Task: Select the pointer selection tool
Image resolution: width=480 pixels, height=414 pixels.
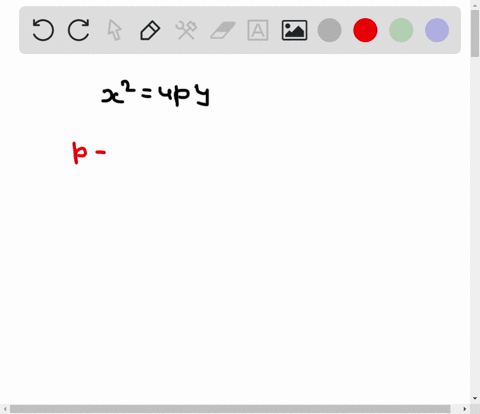Action: pyautogui.click(x=114, y=30)
